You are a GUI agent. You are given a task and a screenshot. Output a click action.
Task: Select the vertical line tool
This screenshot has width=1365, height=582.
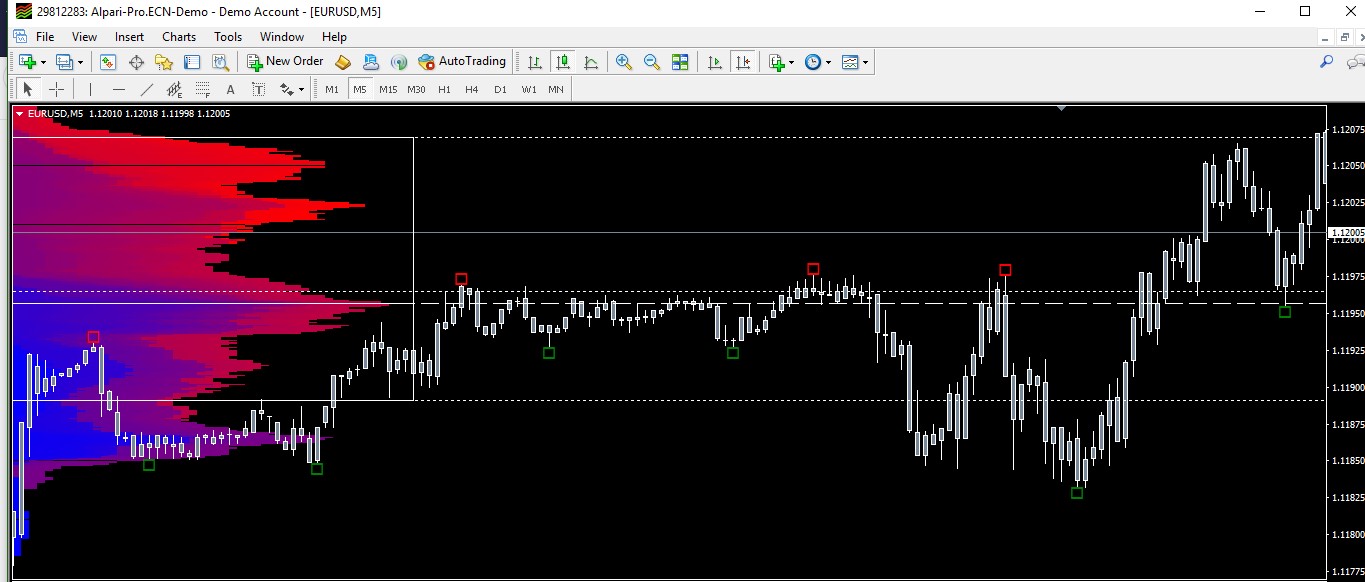pyautogui.click(x=90, y=89)
